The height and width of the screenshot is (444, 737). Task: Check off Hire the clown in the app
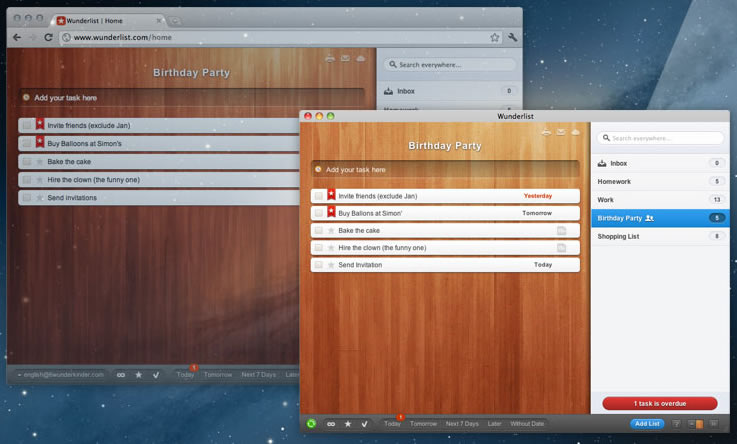tap(319, 248)
